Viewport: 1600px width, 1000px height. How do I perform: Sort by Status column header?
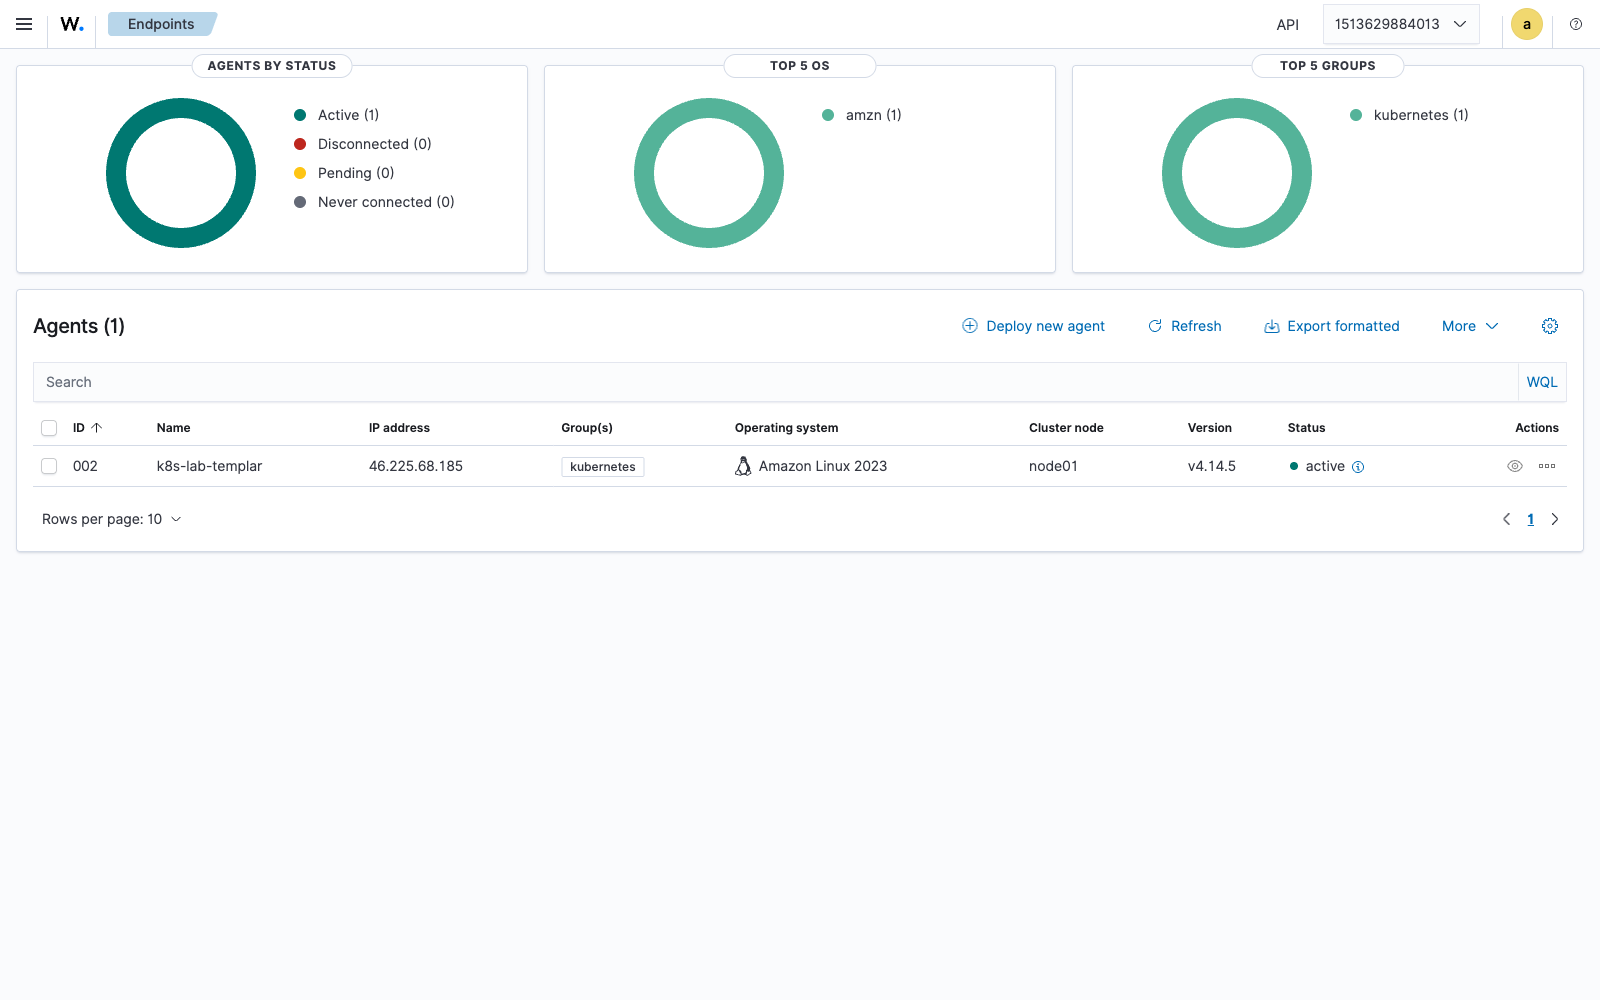pyautogui.click(x=1306, y=428)
